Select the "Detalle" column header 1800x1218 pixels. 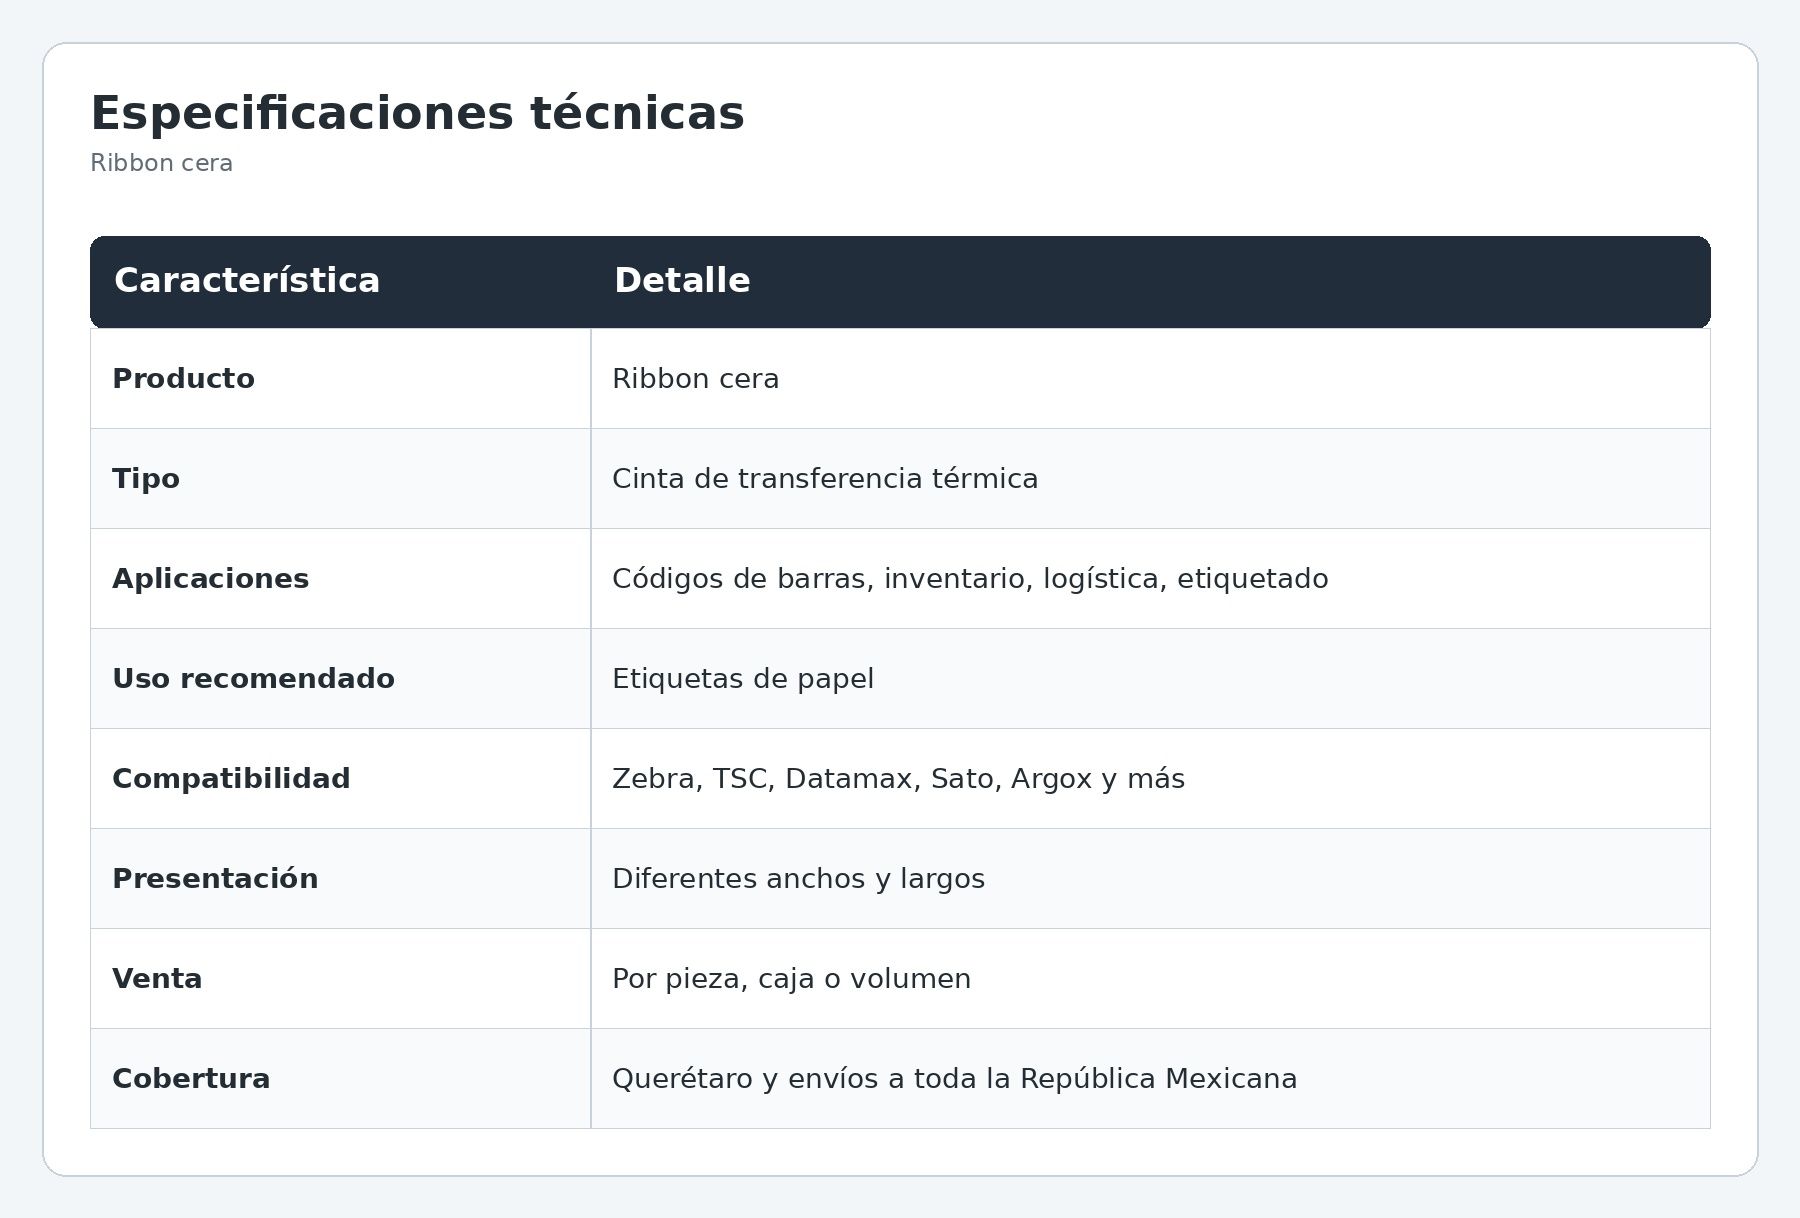(682, 280)
